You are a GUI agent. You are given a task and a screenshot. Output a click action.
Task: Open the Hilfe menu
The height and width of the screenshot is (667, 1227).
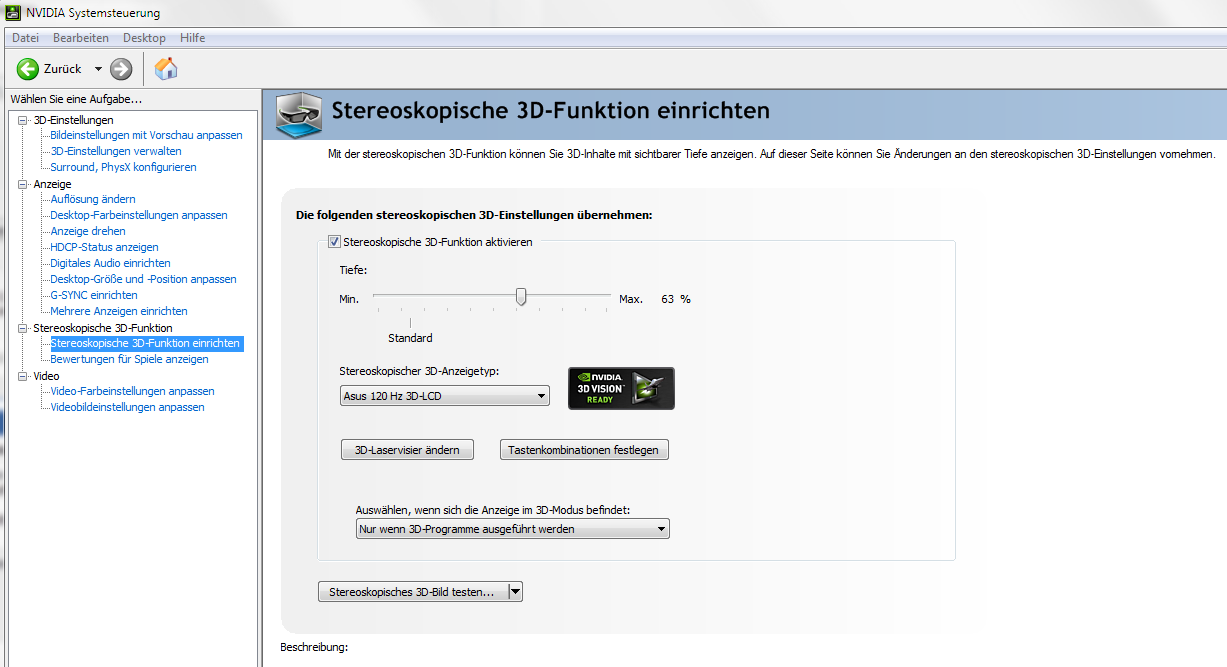[x=193, y=38]
